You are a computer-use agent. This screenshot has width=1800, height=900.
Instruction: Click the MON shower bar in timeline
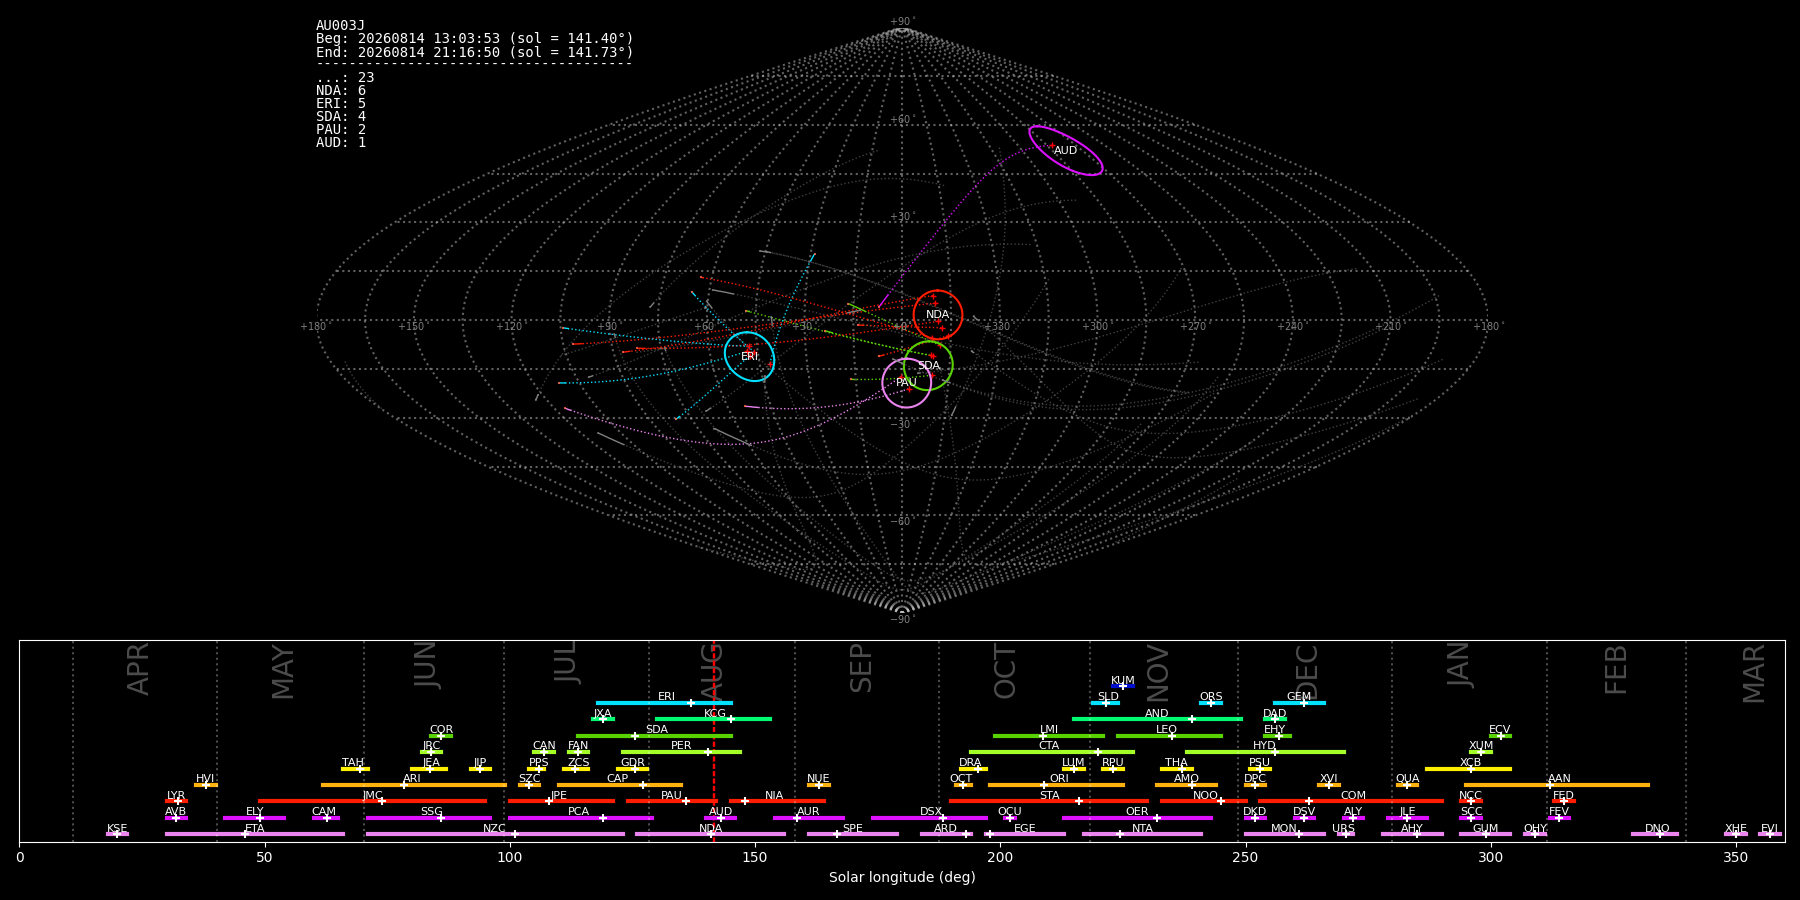pos(1285,834)
